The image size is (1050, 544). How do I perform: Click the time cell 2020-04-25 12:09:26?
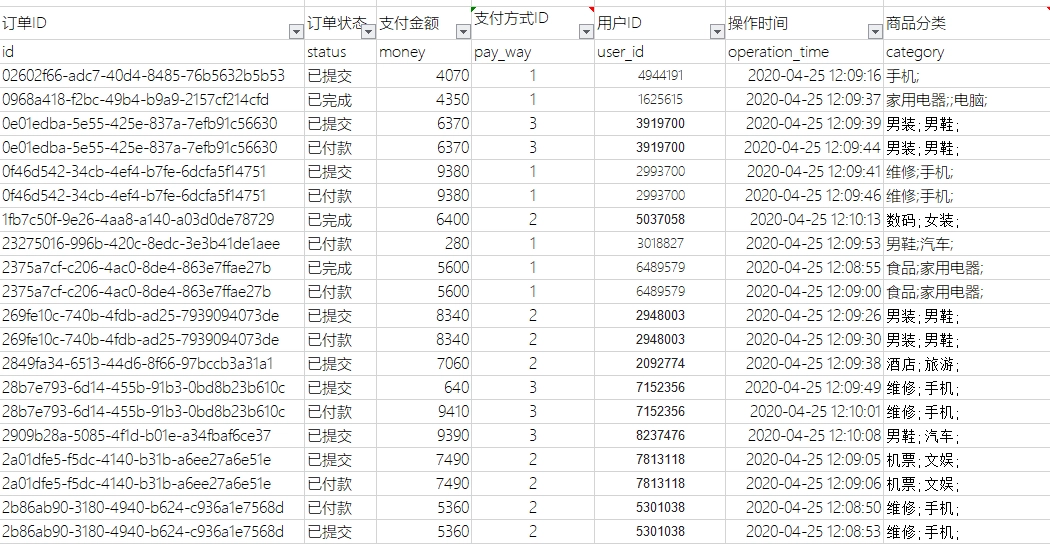805,316
